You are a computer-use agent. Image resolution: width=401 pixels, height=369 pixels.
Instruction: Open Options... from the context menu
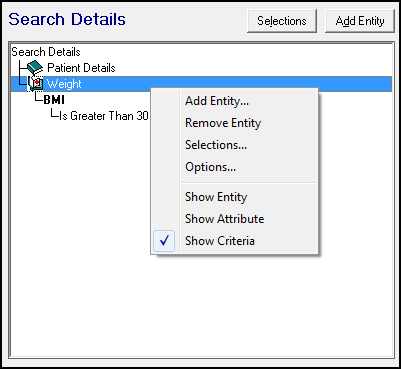pyautogui.click(x=211, y=167)
